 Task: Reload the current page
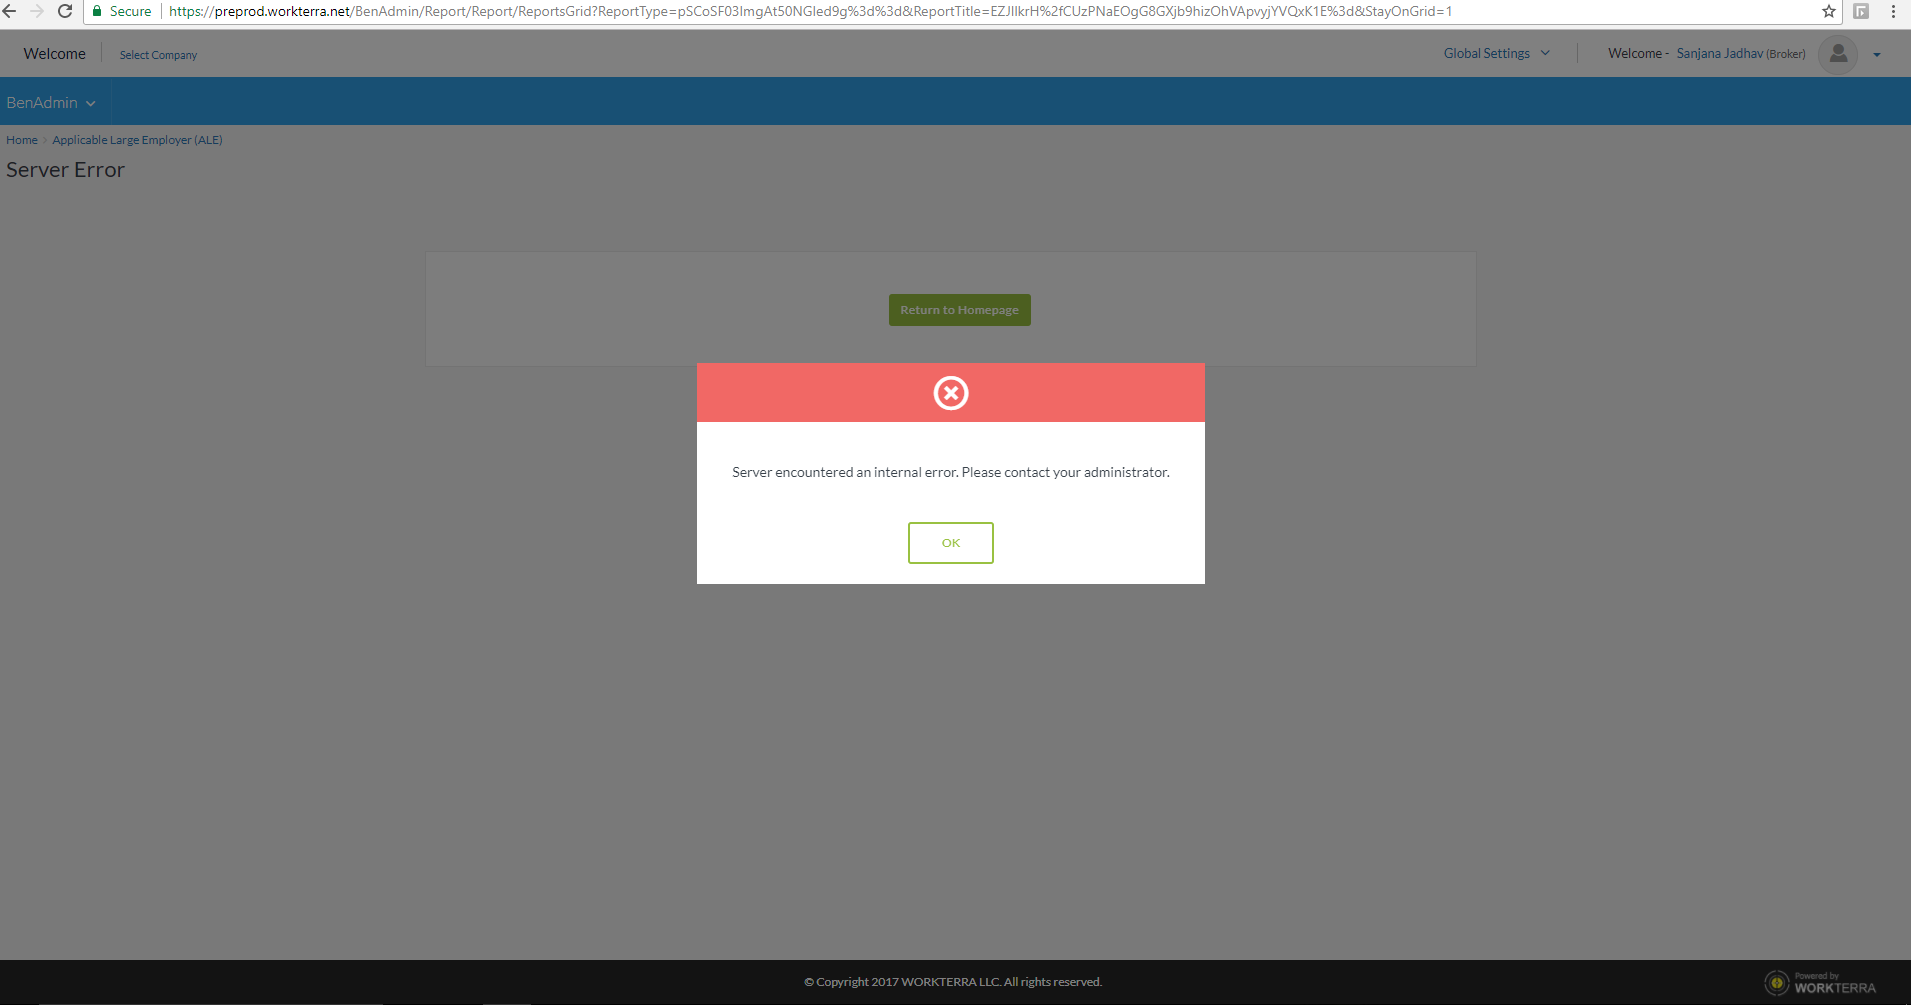coord(65,11)
